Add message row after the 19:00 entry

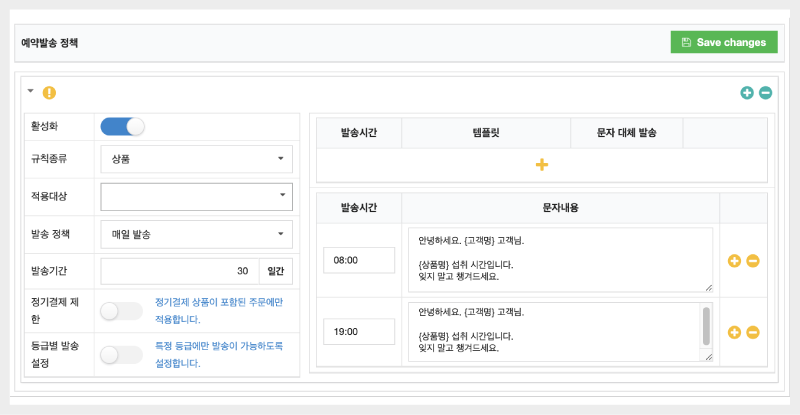point(734,332)
